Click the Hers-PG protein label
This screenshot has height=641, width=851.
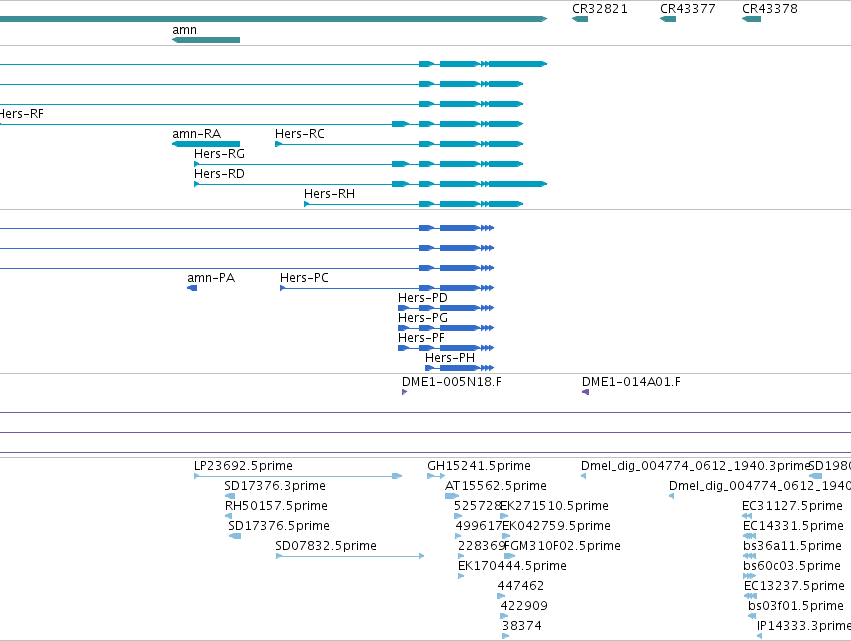(423, 318)
